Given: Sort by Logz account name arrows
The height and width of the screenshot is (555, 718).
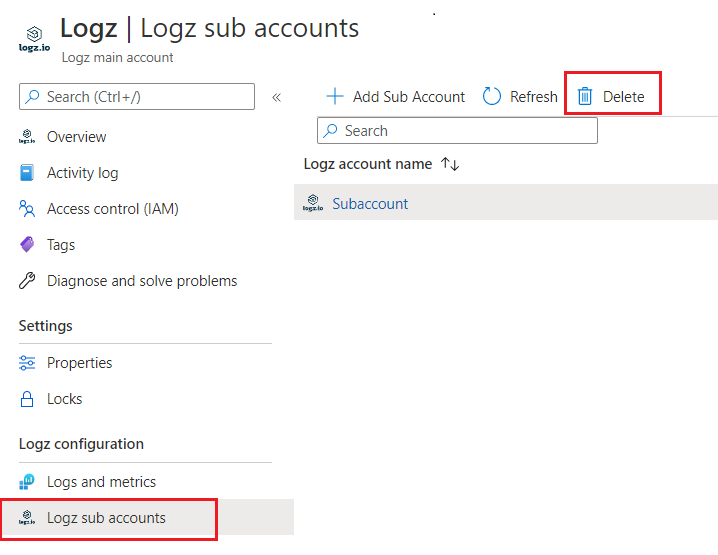Looking at the screenshot, I should 449,164.
